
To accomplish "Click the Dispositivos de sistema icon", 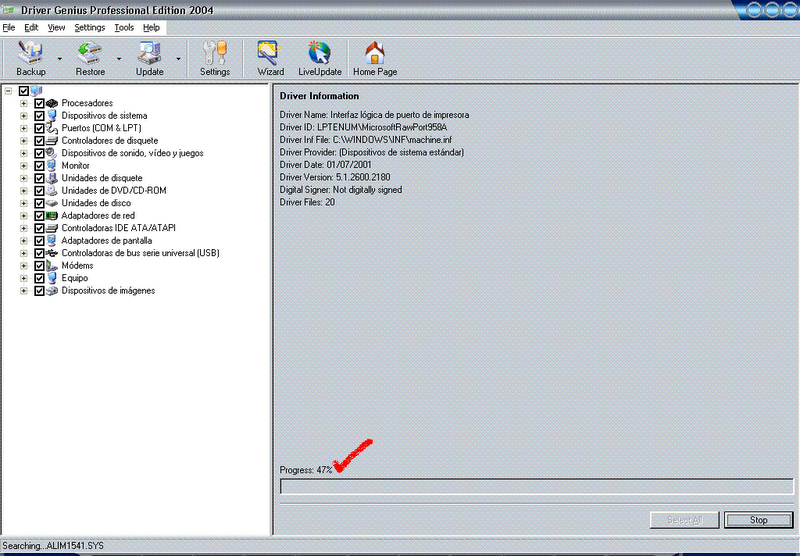I will pyautogui.click(x=52, y=116).
